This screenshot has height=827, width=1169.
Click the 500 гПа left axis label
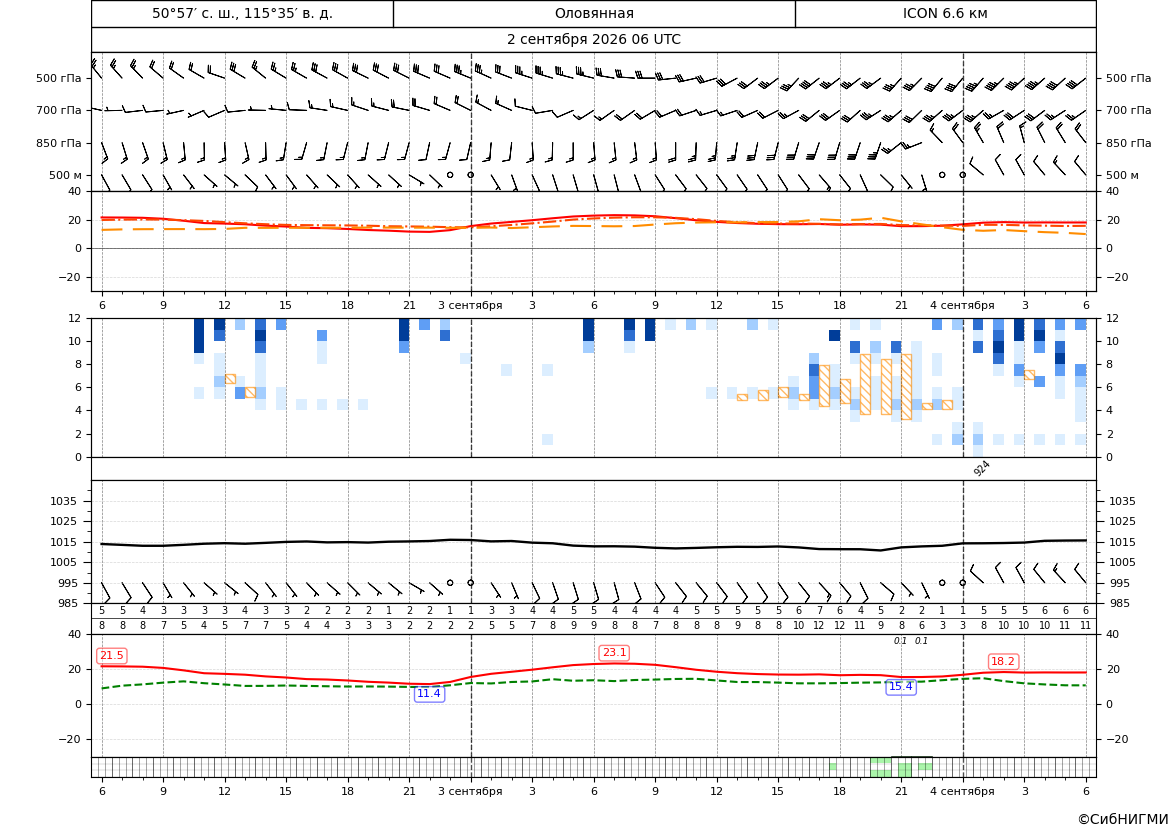59,78
